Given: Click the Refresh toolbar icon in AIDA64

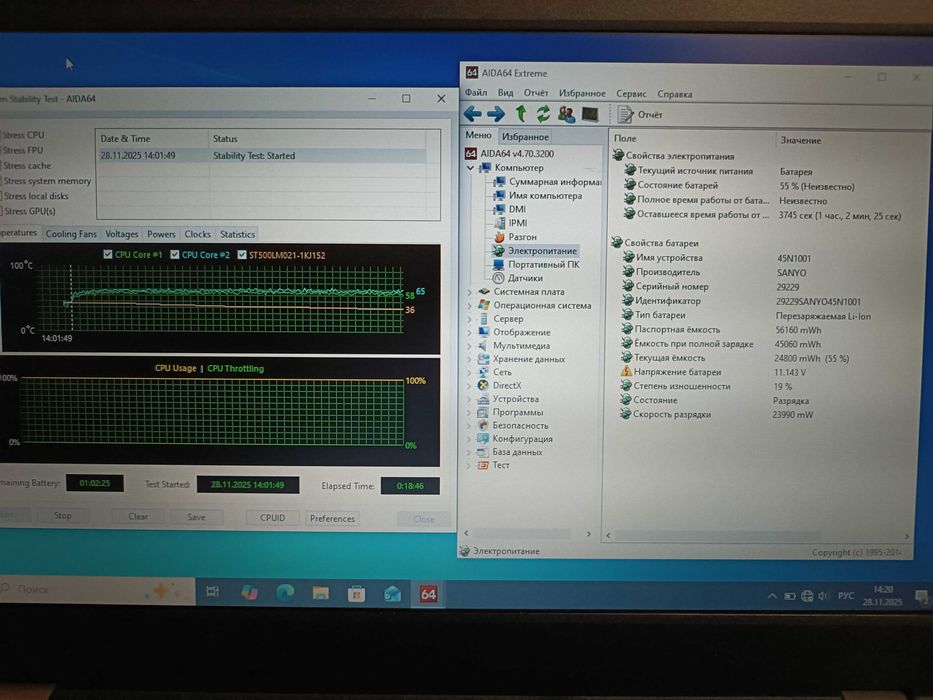Looking at the screenshot, I should pos(543,114).
